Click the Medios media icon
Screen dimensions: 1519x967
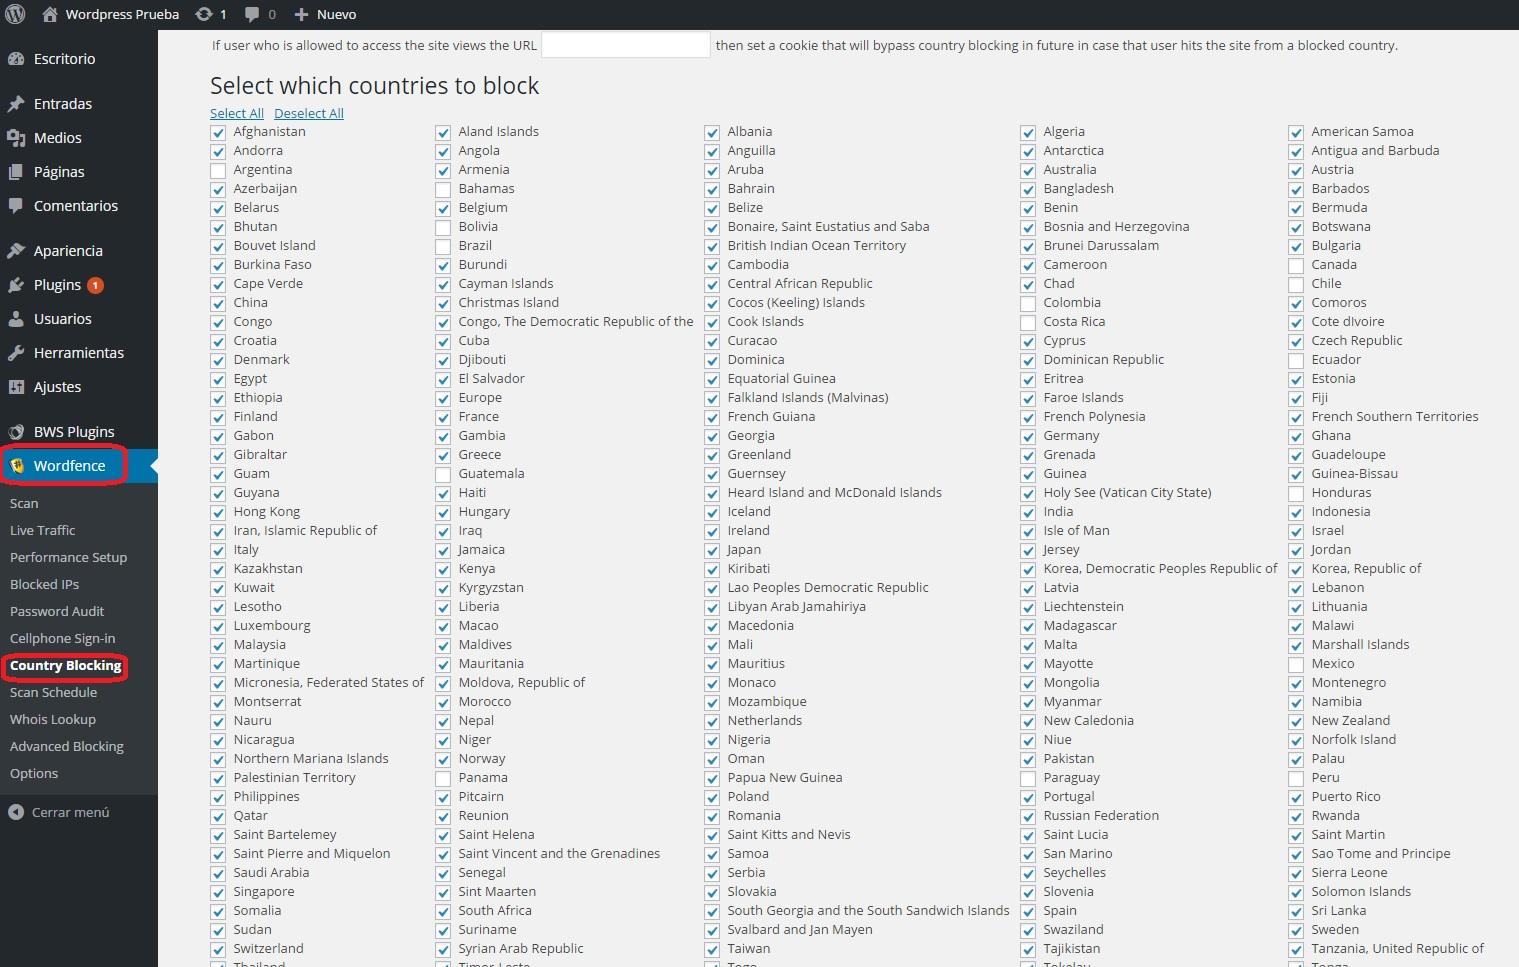(x=16, y=138)
